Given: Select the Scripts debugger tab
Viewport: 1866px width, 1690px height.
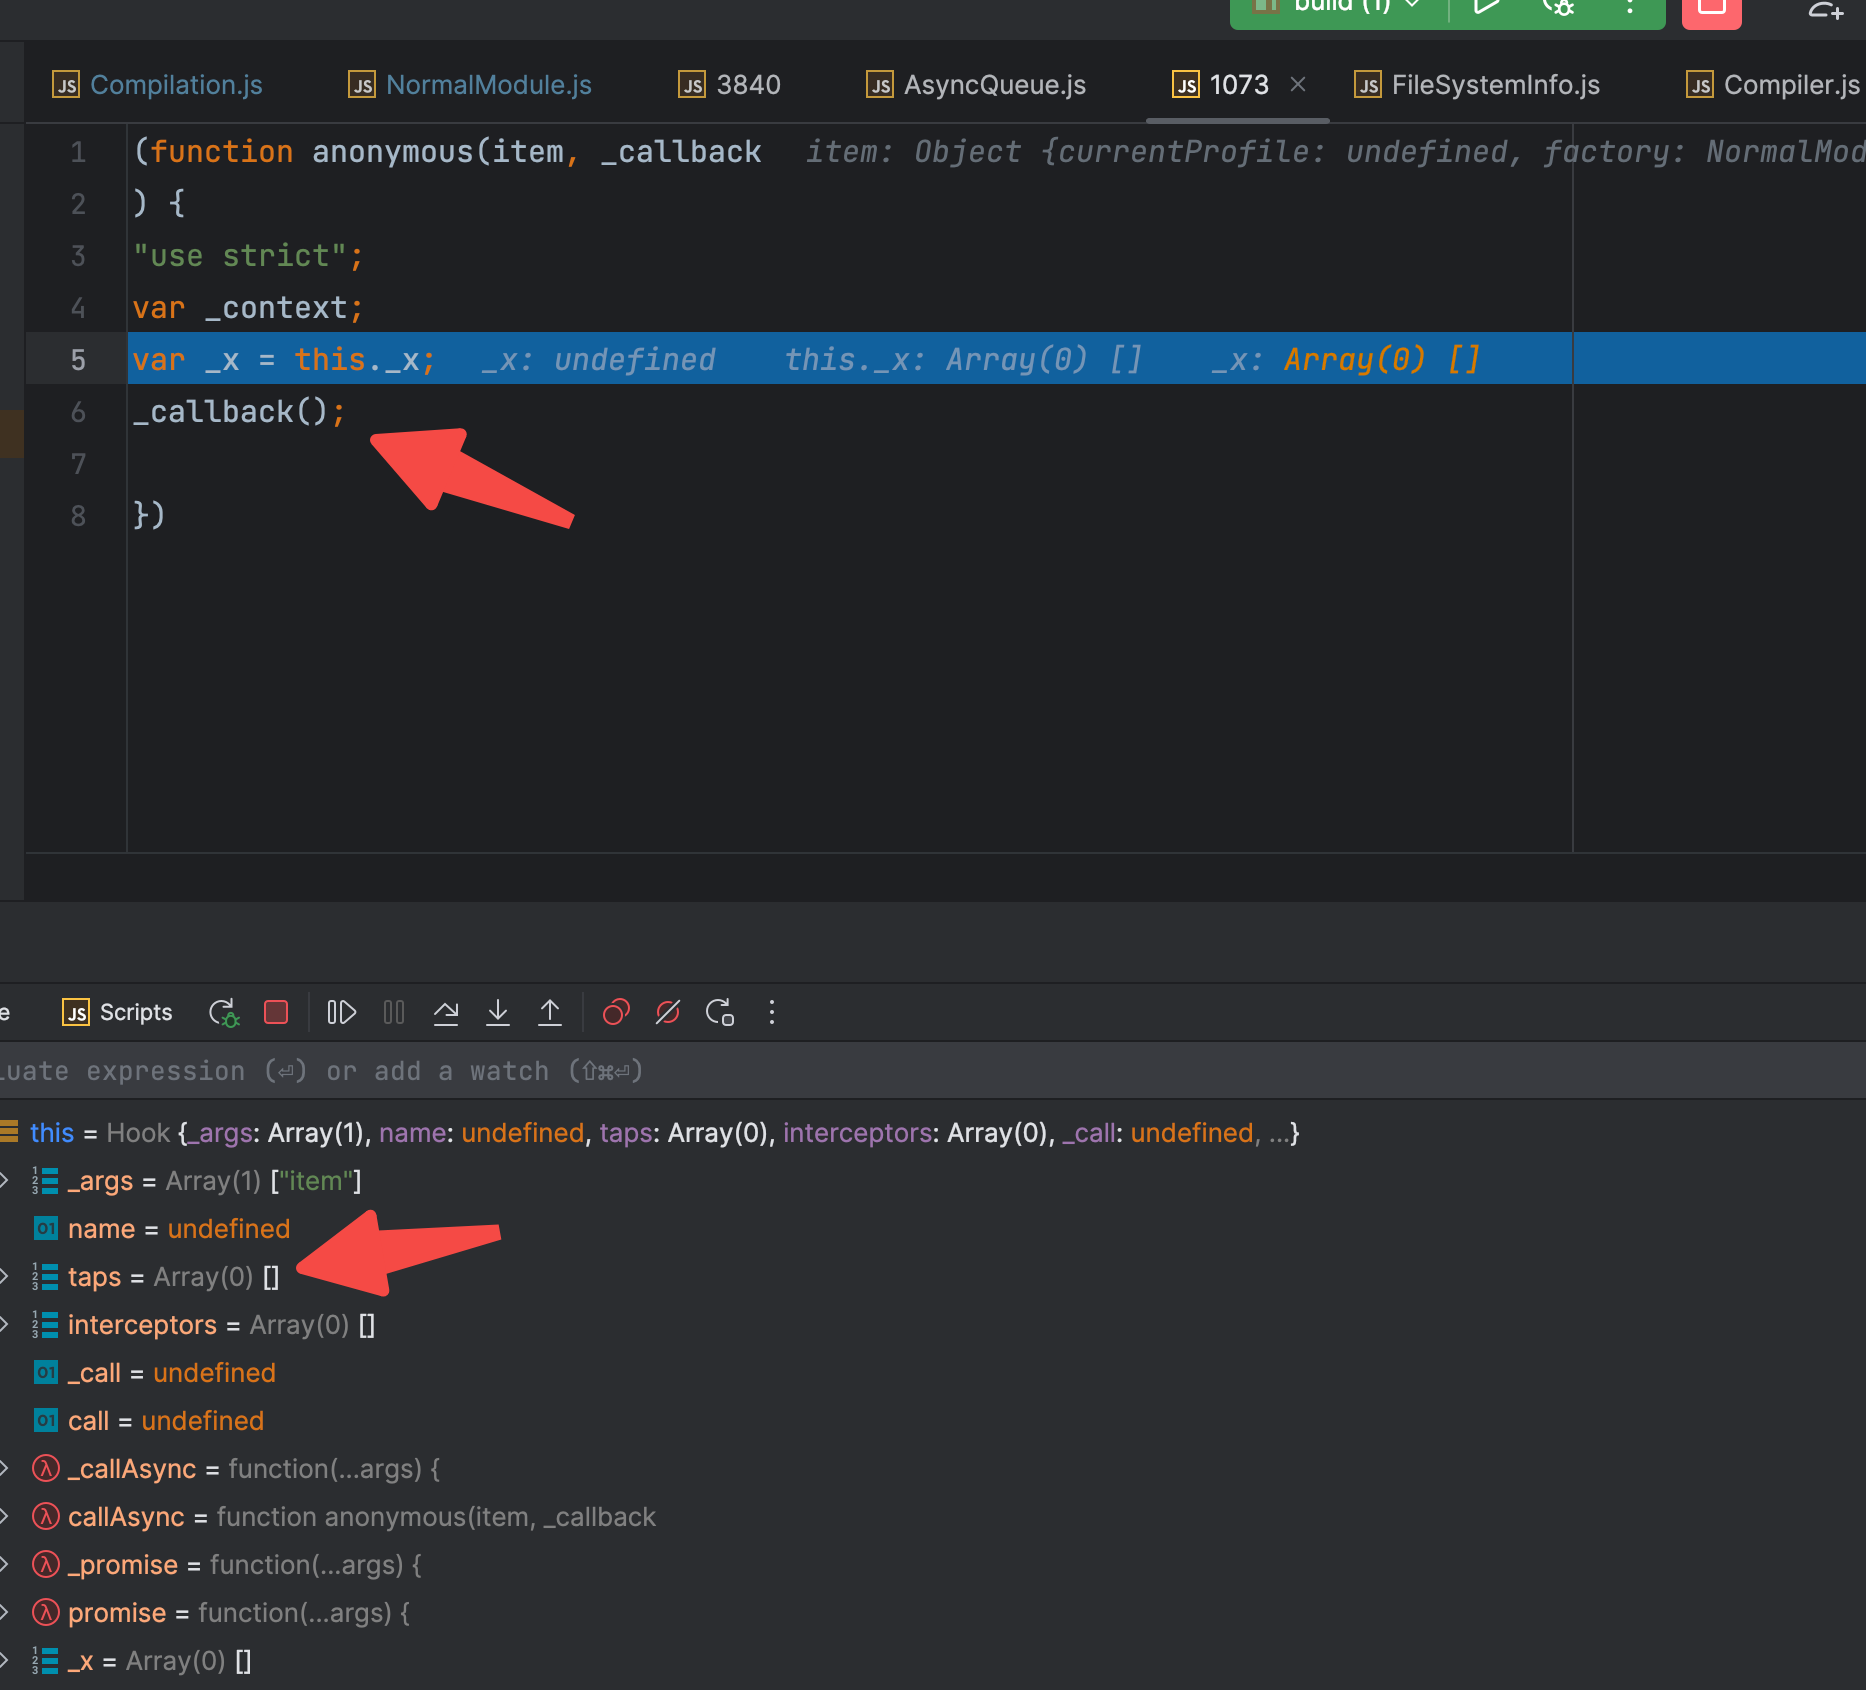Looking at the screenshot, I should point(118,1013).
